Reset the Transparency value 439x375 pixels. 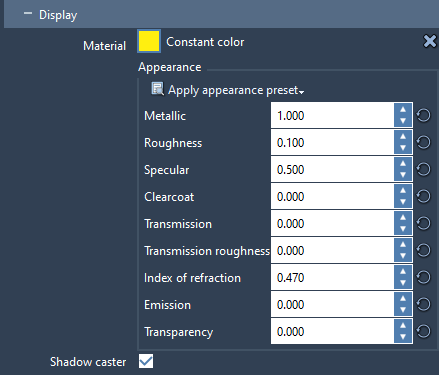point(424,332)
